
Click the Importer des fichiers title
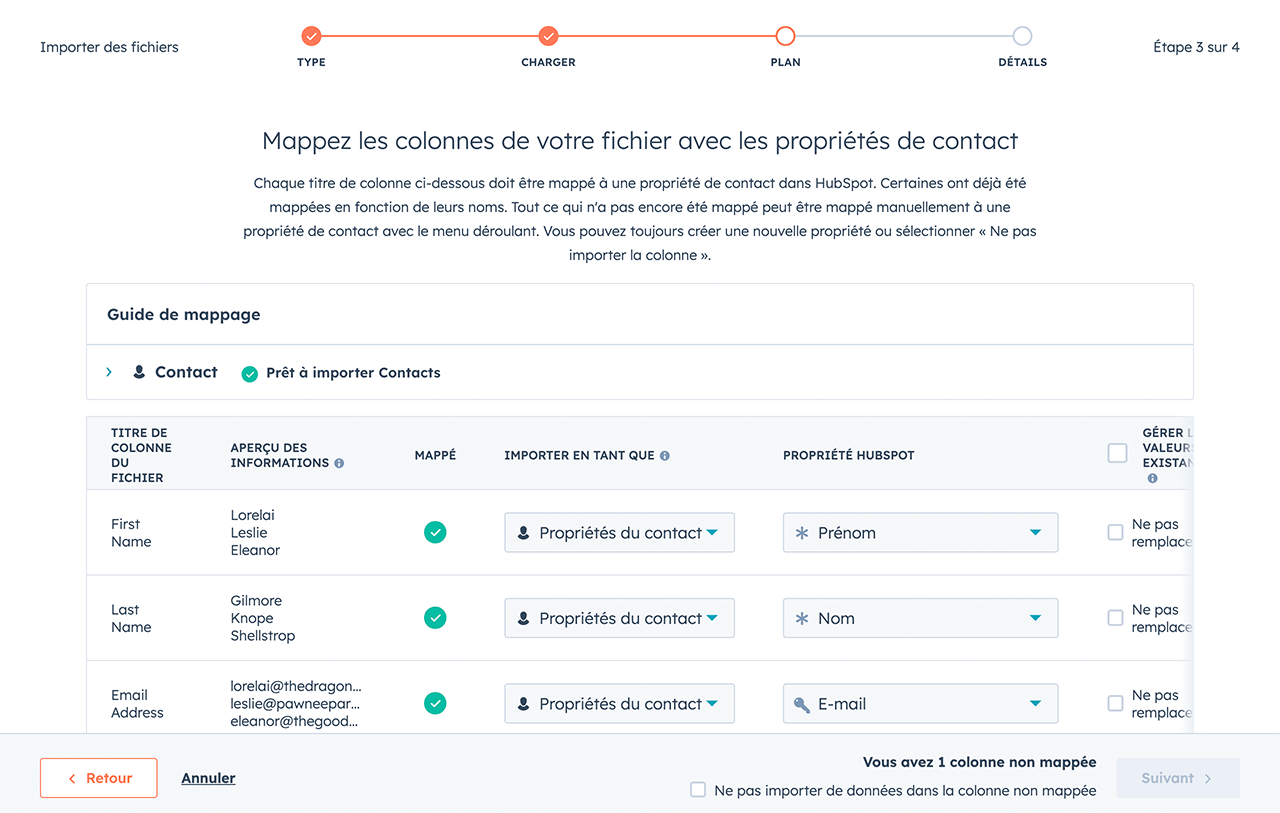point(109,47)
